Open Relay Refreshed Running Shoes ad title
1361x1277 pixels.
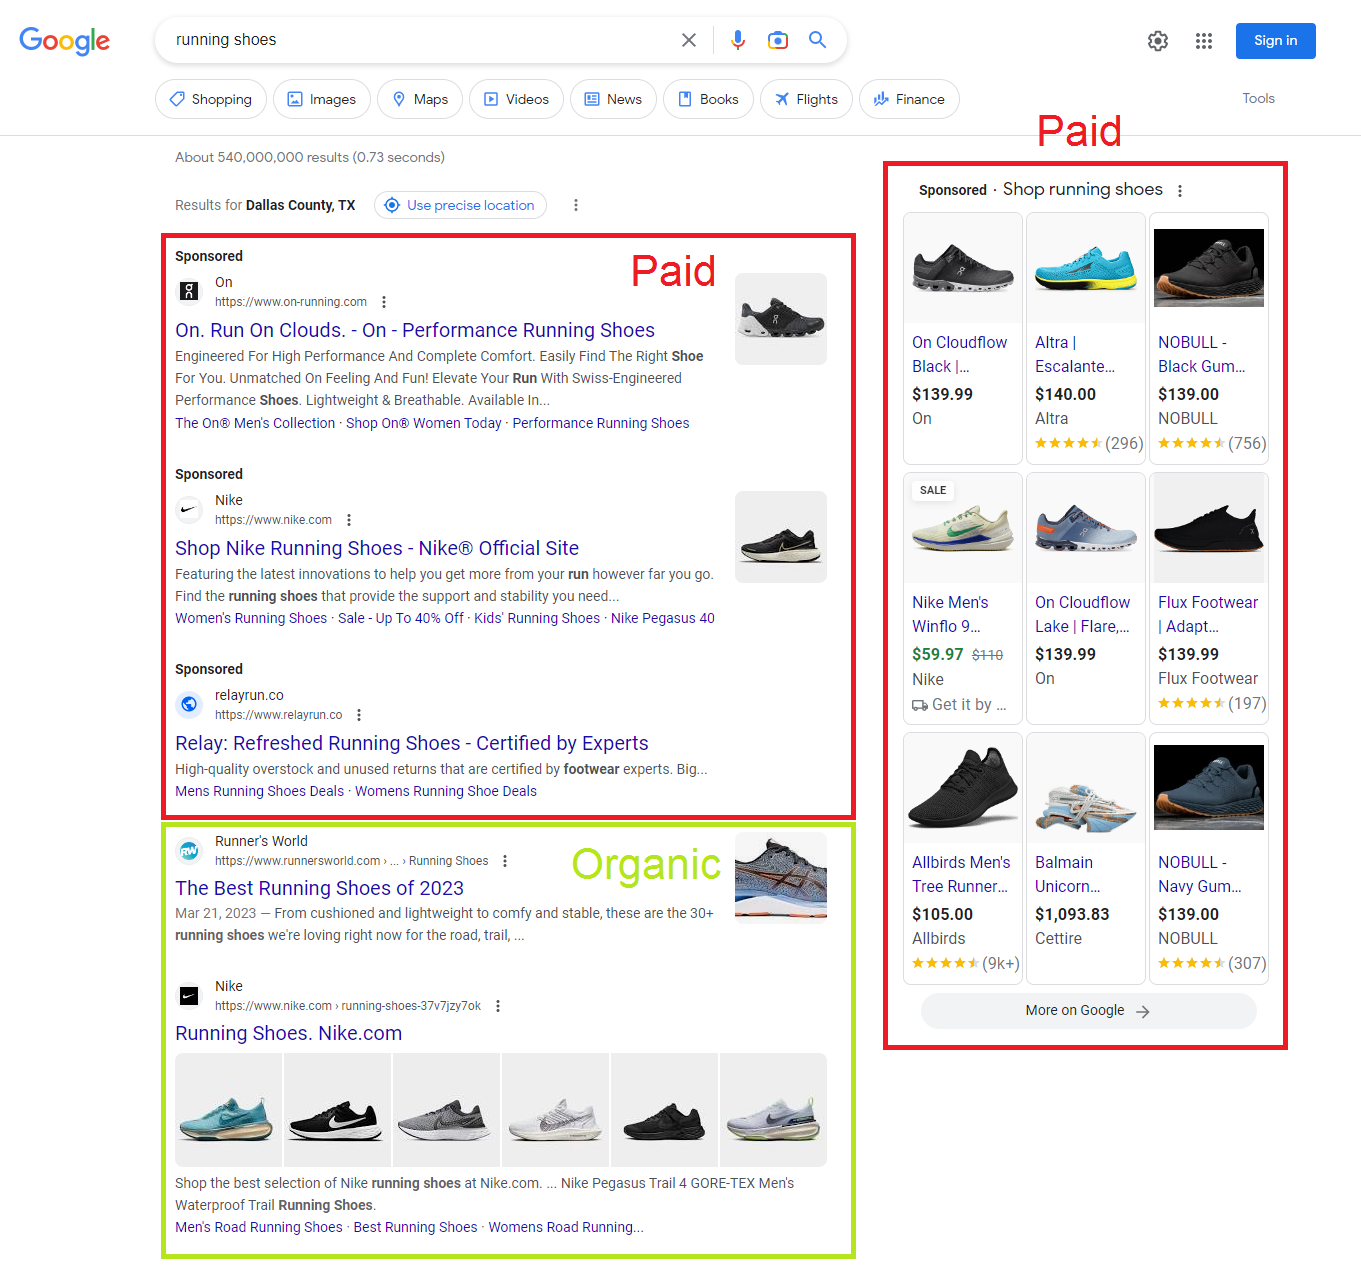pos(412,743)
